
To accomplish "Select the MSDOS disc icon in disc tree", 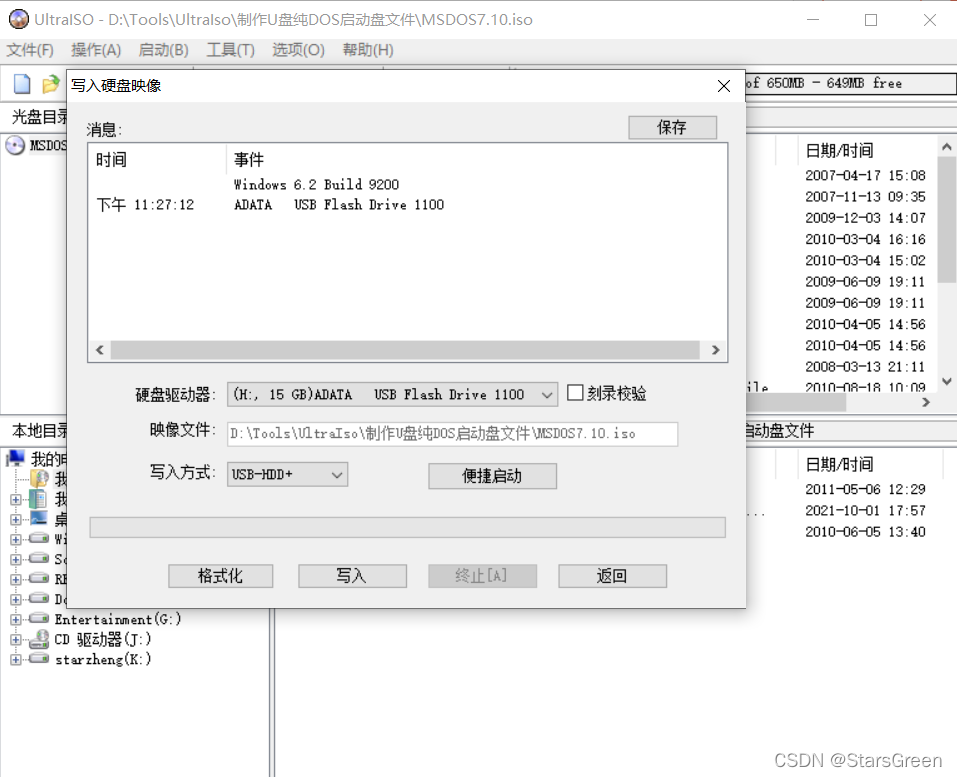I will coord(15,145).
